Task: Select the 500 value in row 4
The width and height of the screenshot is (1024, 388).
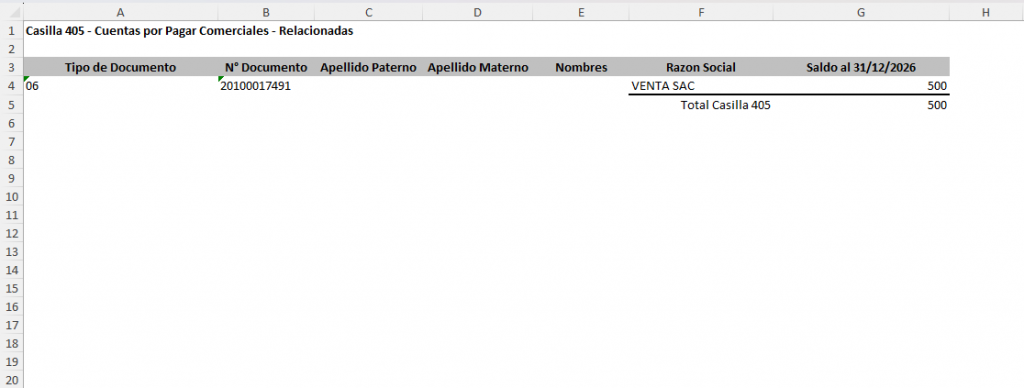Action: [861, 86]
